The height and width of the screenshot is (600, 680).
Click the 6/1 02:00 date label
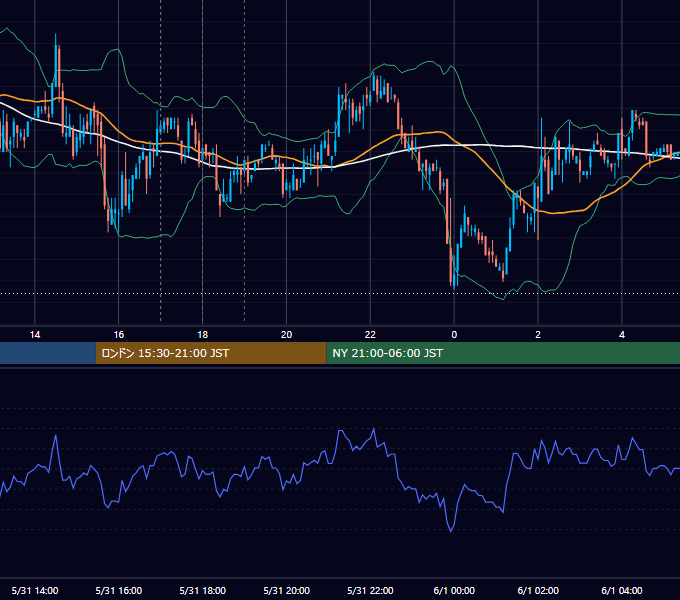pos(538,590)
